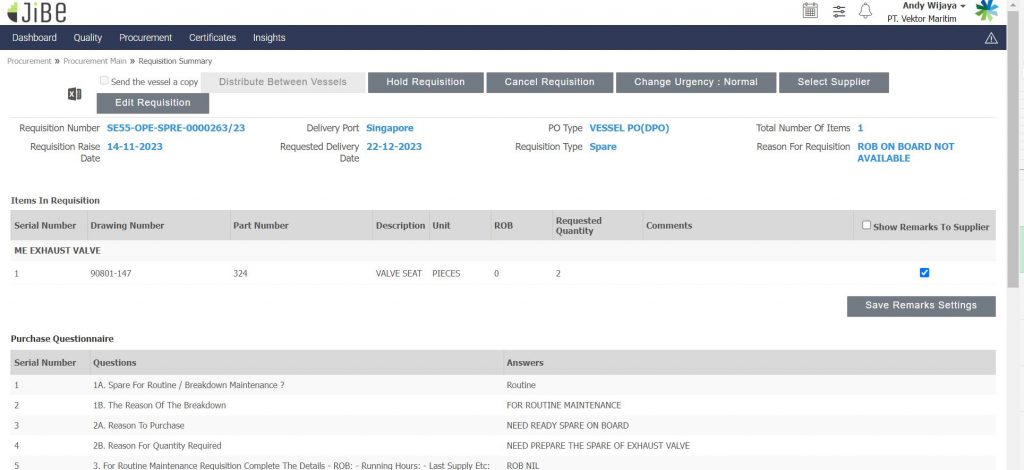Open the settings sliders icon
Screen dimensions: 1024x470
(839, 11)
